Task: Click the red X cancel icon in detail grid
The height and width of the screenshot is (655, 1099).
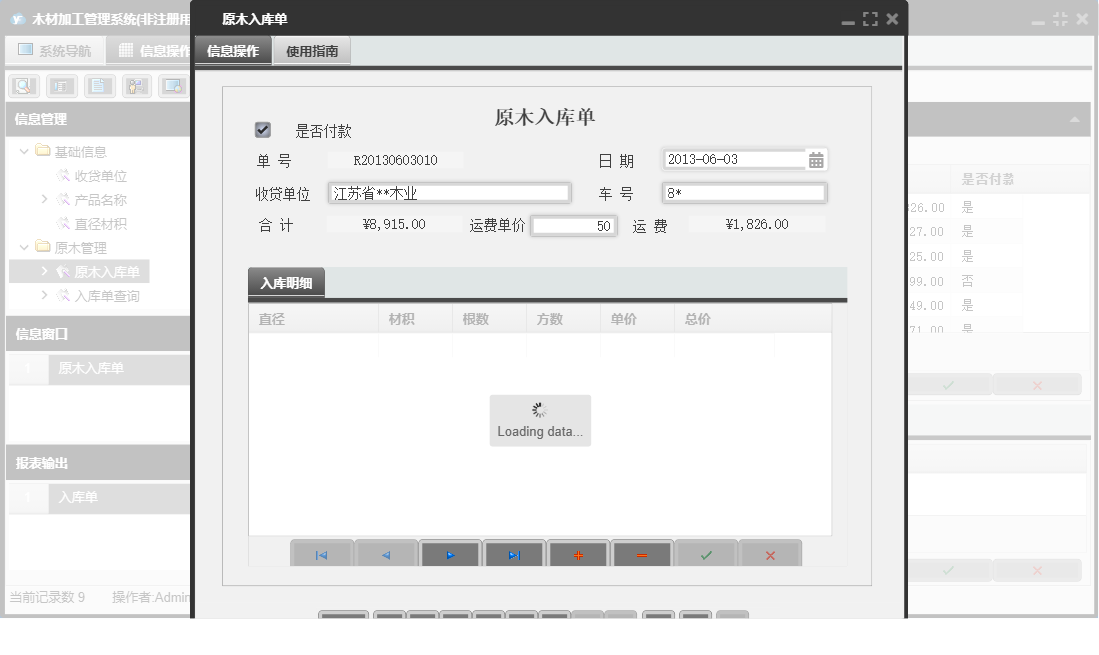Action: click(770, 552)
